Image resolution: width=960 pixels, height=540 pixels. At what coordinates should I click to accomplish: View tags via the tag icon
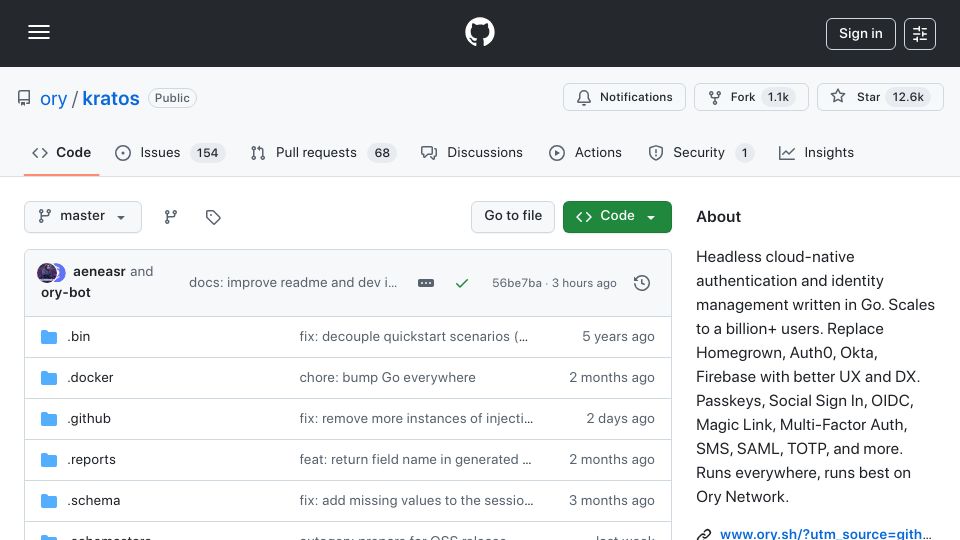coord(213,217)
